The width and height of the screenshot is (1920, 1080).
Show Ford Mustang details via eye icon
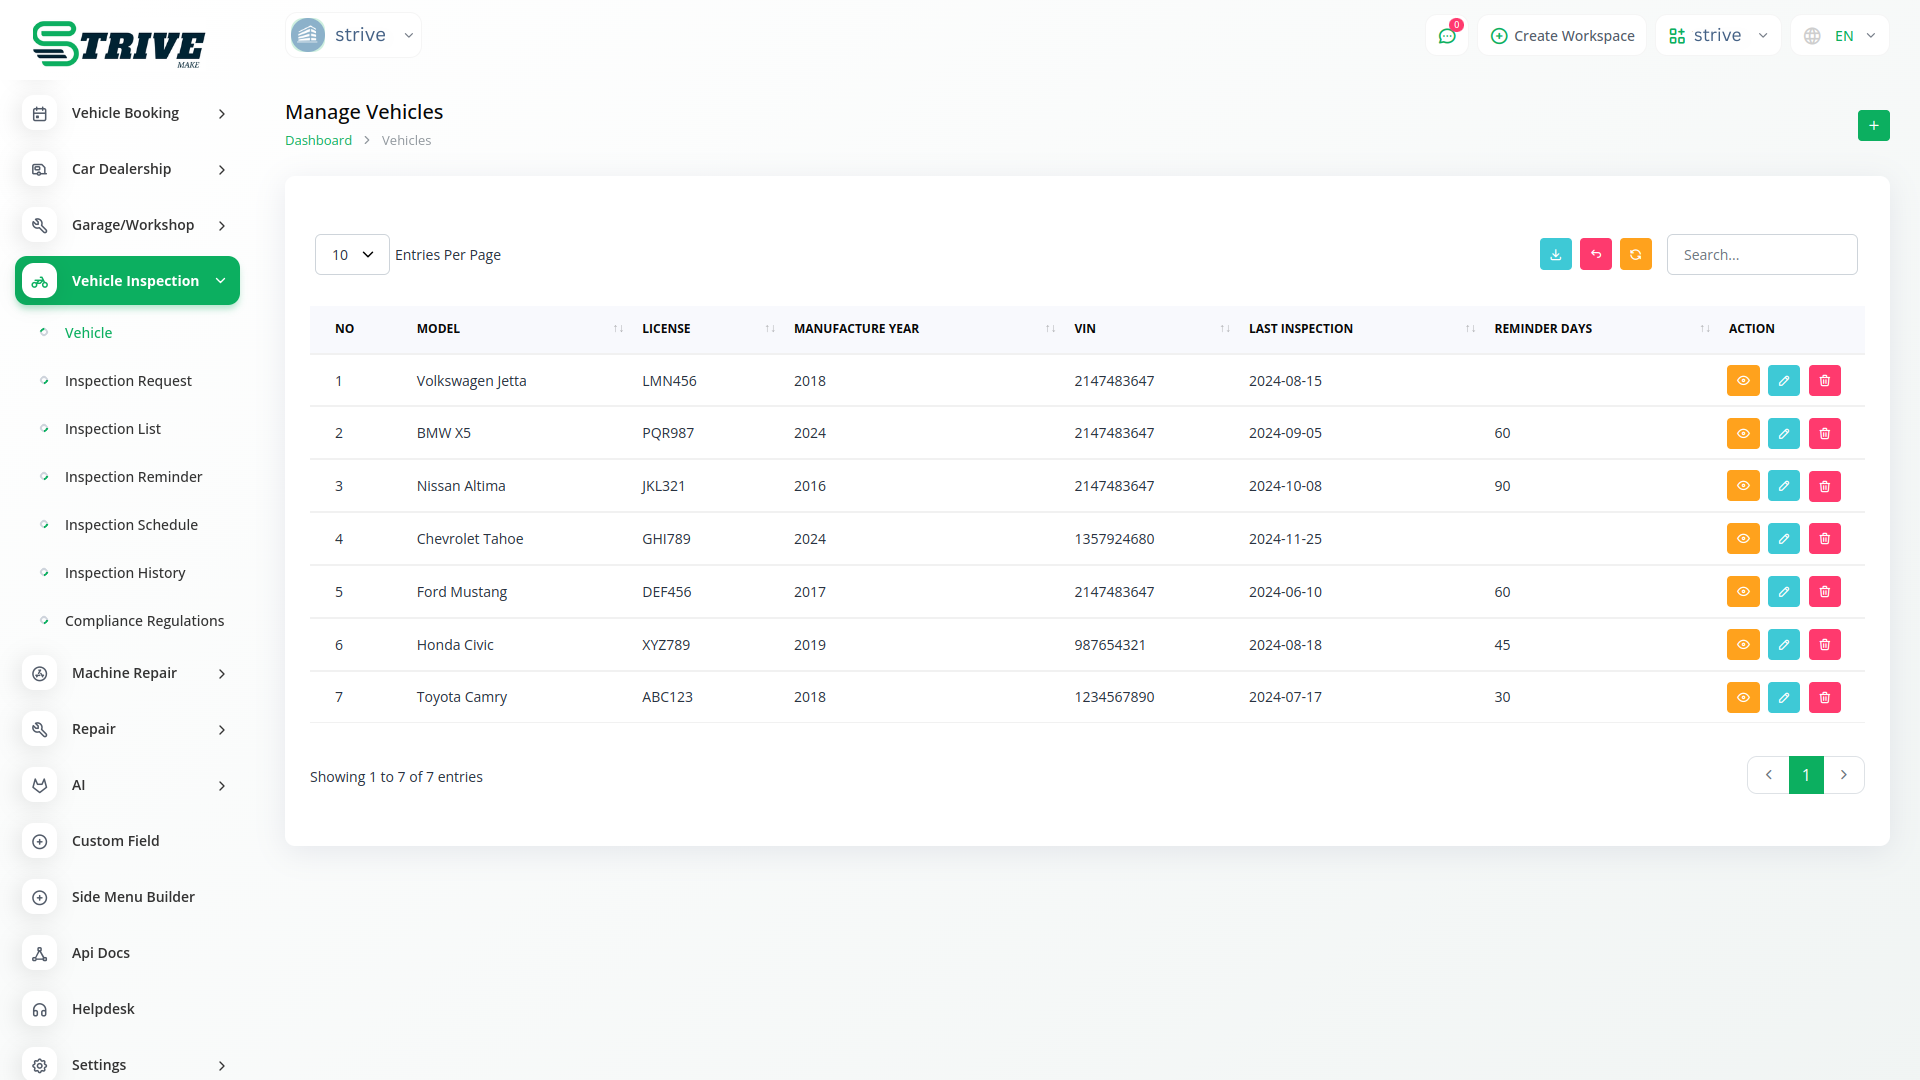point(1742,592)
